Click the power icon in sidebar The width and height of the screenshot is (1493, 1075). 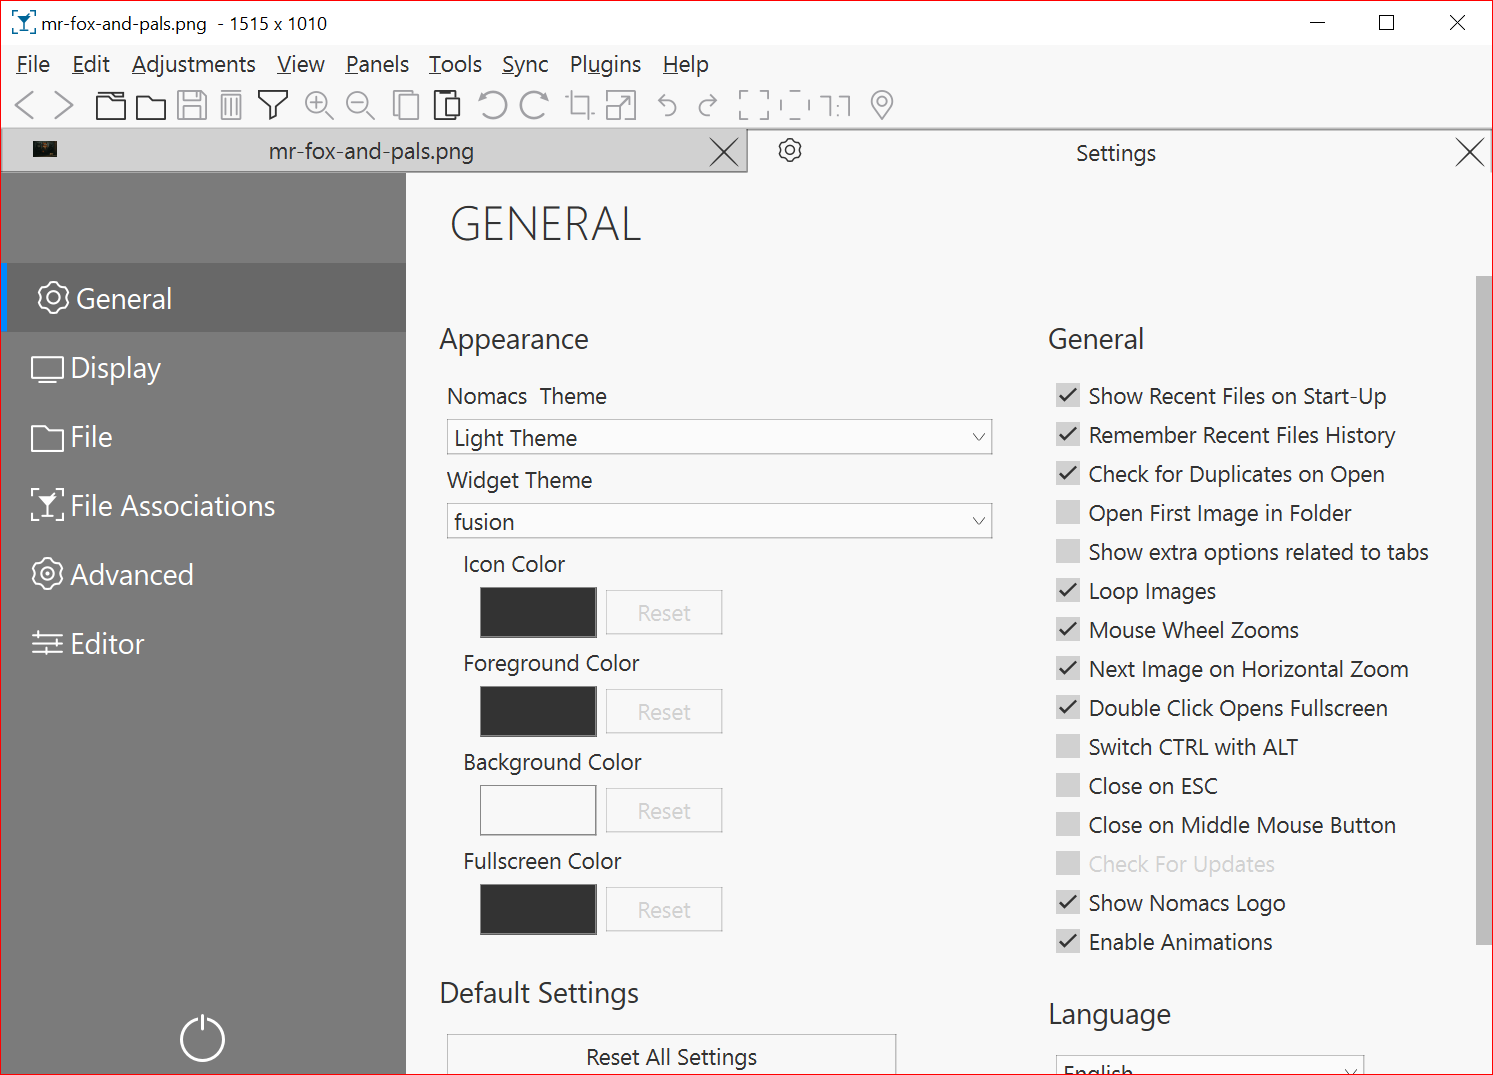click(202, 1038)
